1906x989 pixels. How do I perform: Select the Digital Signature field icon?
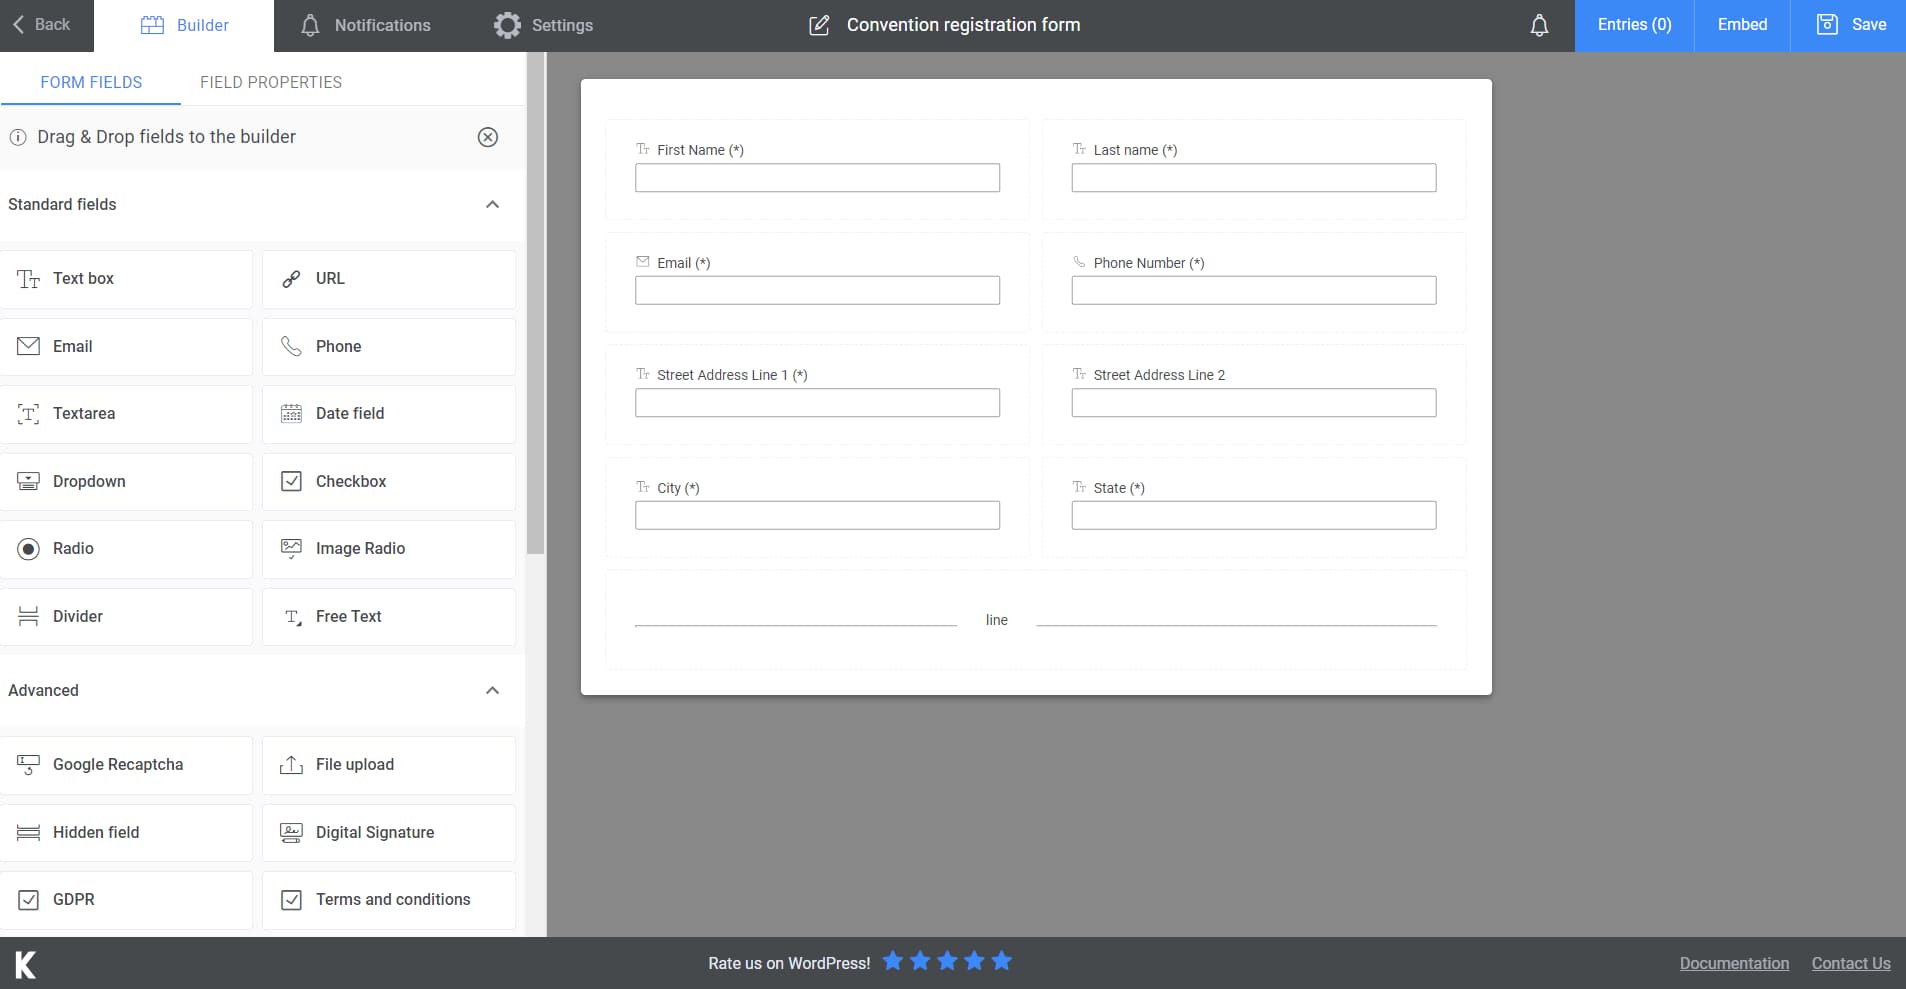(x=291, y=832)
